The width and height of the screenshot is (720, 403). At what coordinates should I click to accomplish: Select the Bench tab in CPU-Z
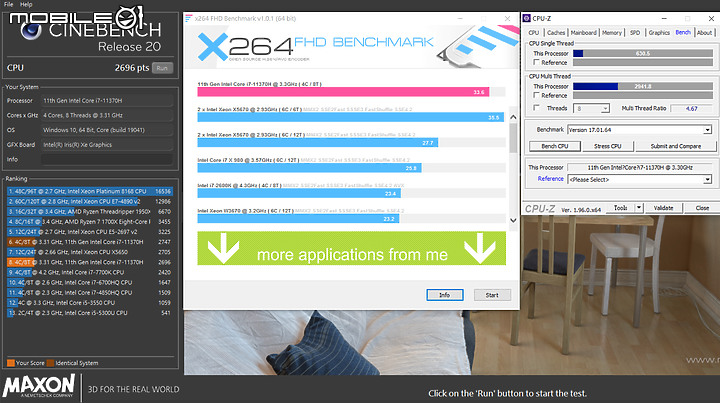click(683, 32)
